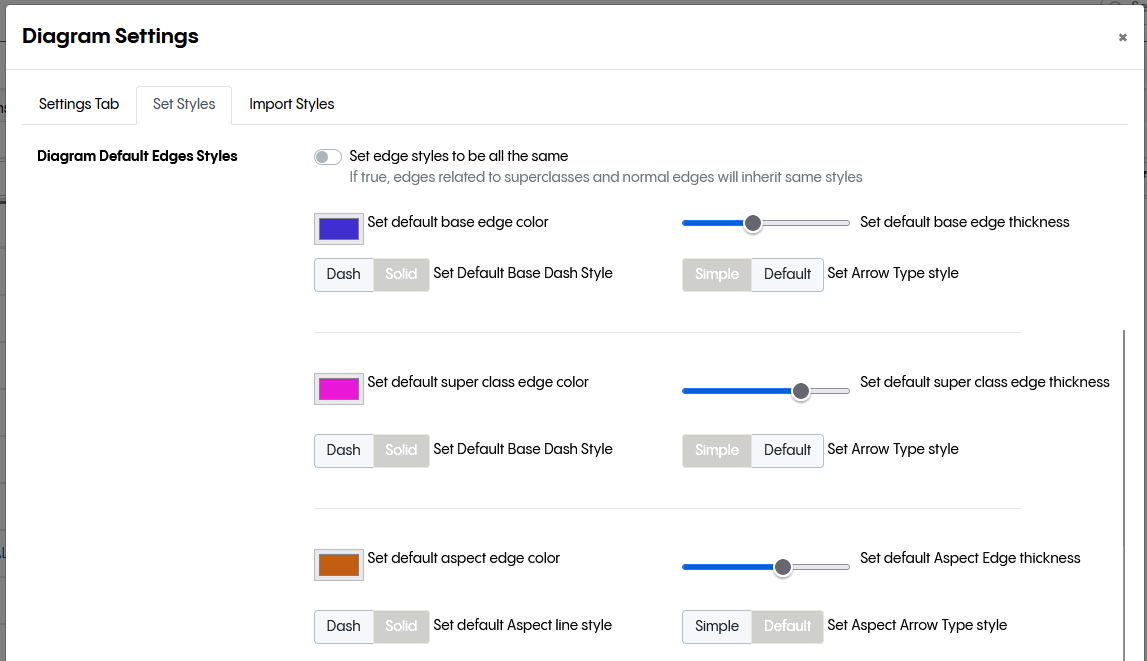Open the magenta super class edge color picker

click(338, 389)
